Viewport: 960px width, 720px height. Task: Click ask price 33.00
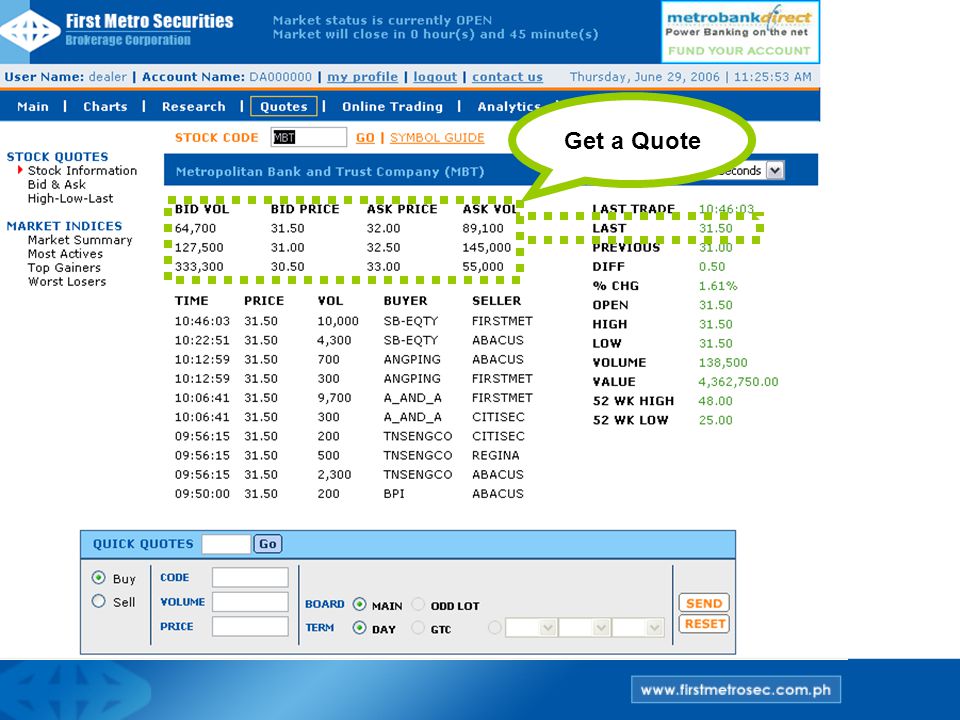pyautogui.click(x=383, y=267)
